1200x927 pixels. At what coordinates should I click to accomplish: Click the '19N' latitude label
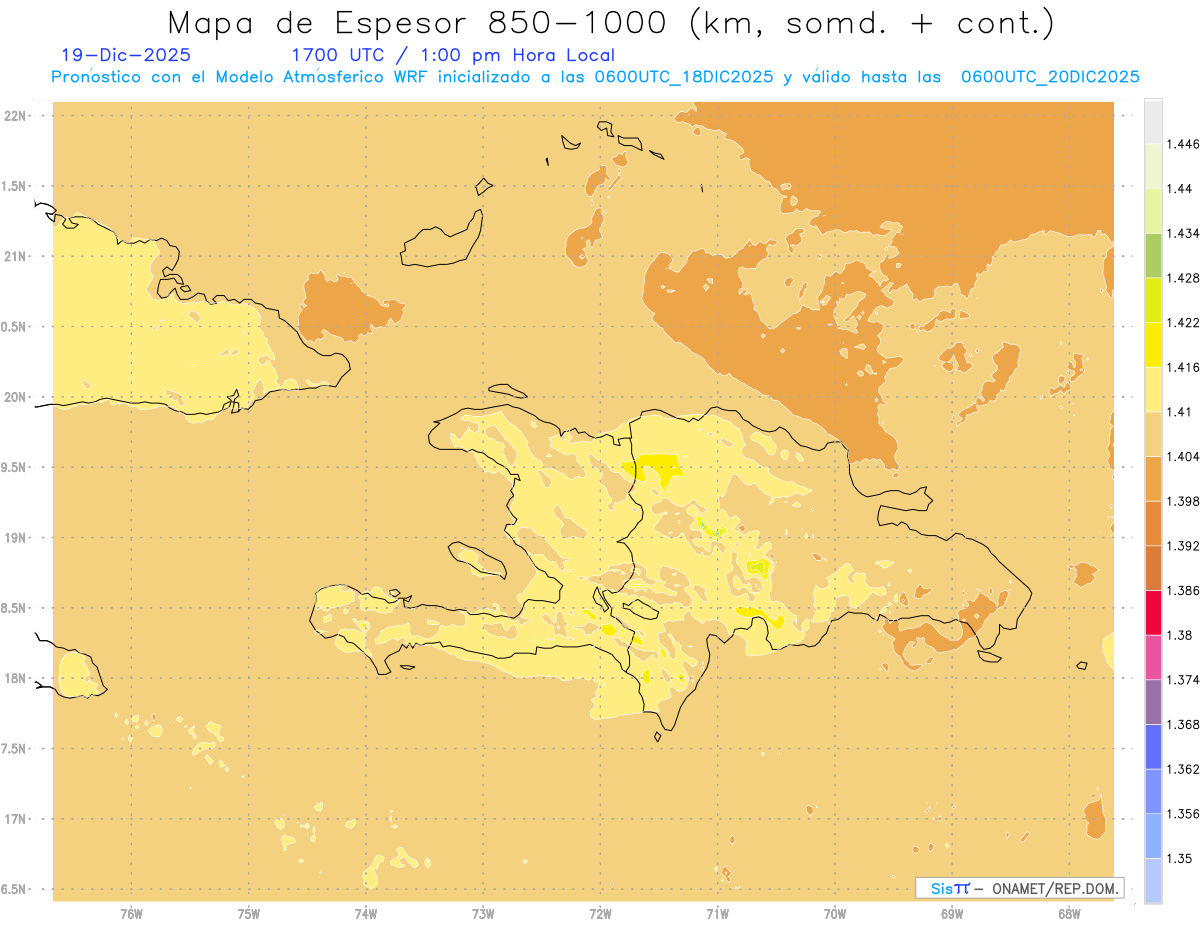[15, 537]
